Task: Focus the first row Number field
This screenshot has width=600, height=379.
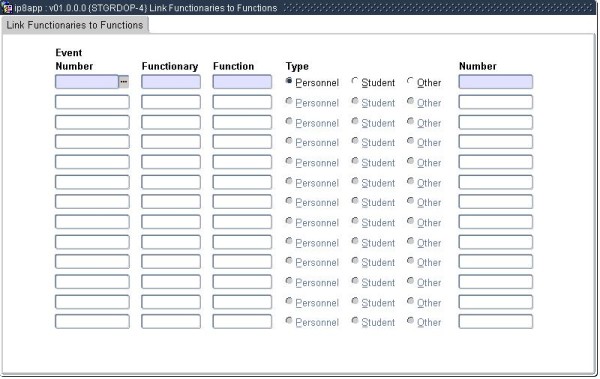Action: point(496,82)
